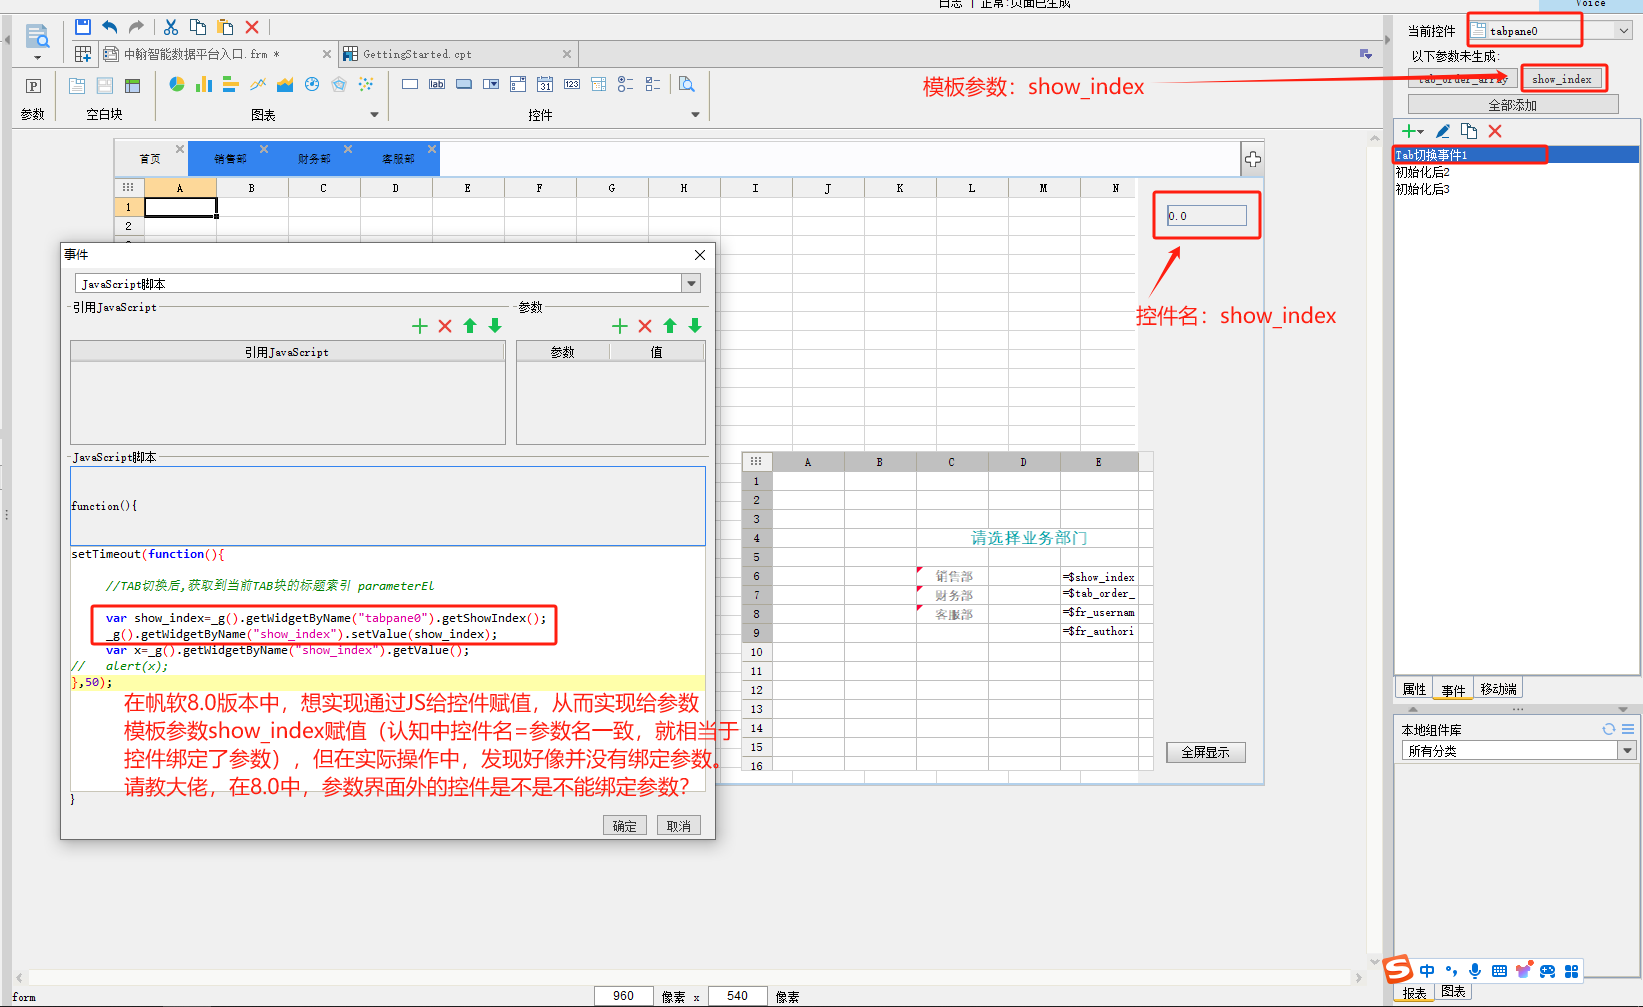
Task: Add a combo box widget
Action: [x=491, y=85]
